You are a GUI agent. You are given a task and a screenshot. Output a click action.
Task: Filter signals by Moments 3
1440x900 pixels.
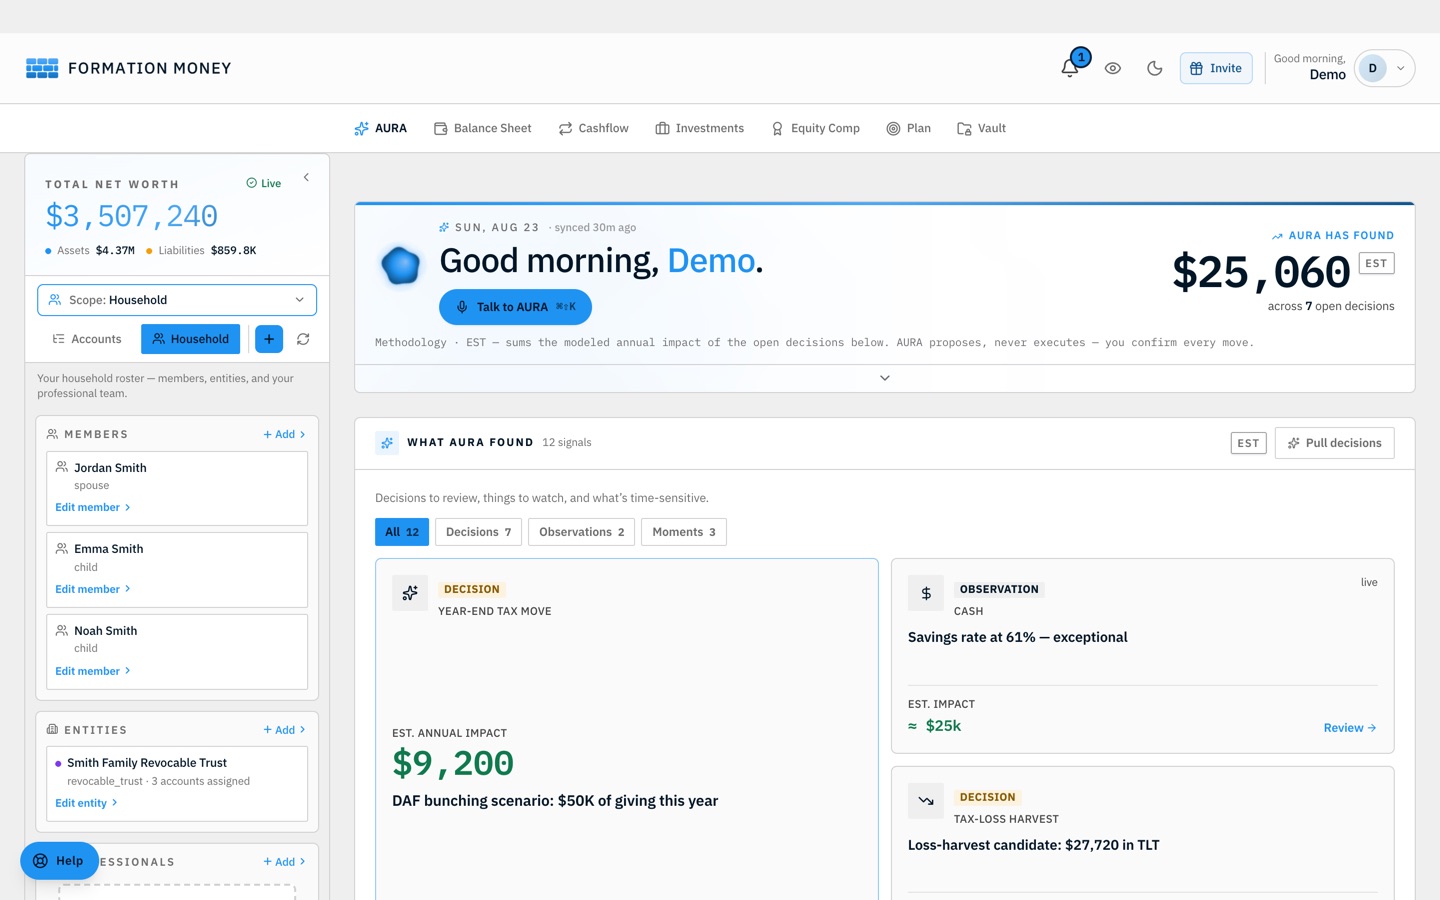[x=684, y=532]
